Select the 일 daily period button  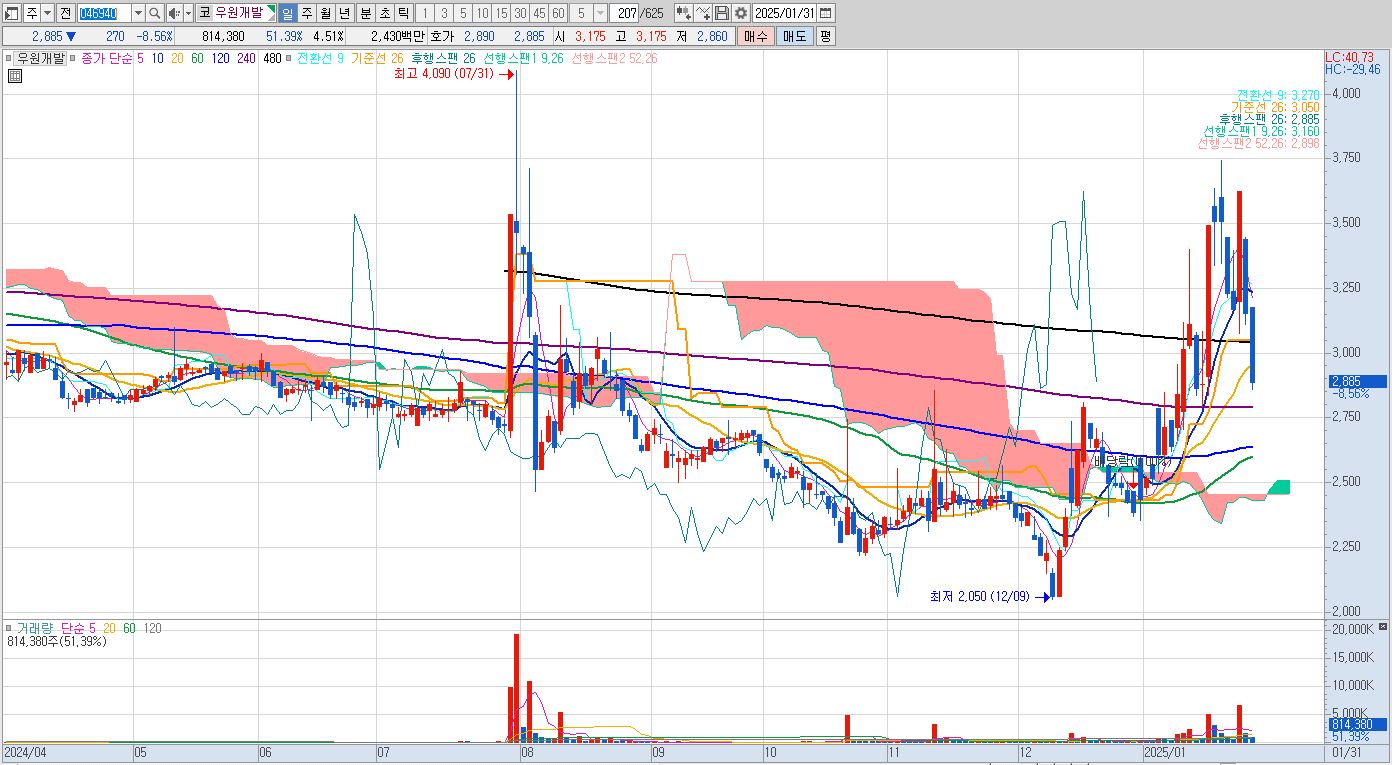pyautogui.click(x=287, y=13)
